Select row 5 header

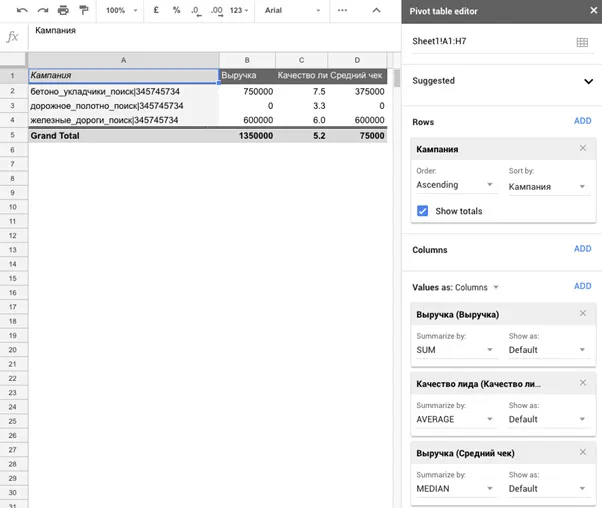click(x=13, y=135)
